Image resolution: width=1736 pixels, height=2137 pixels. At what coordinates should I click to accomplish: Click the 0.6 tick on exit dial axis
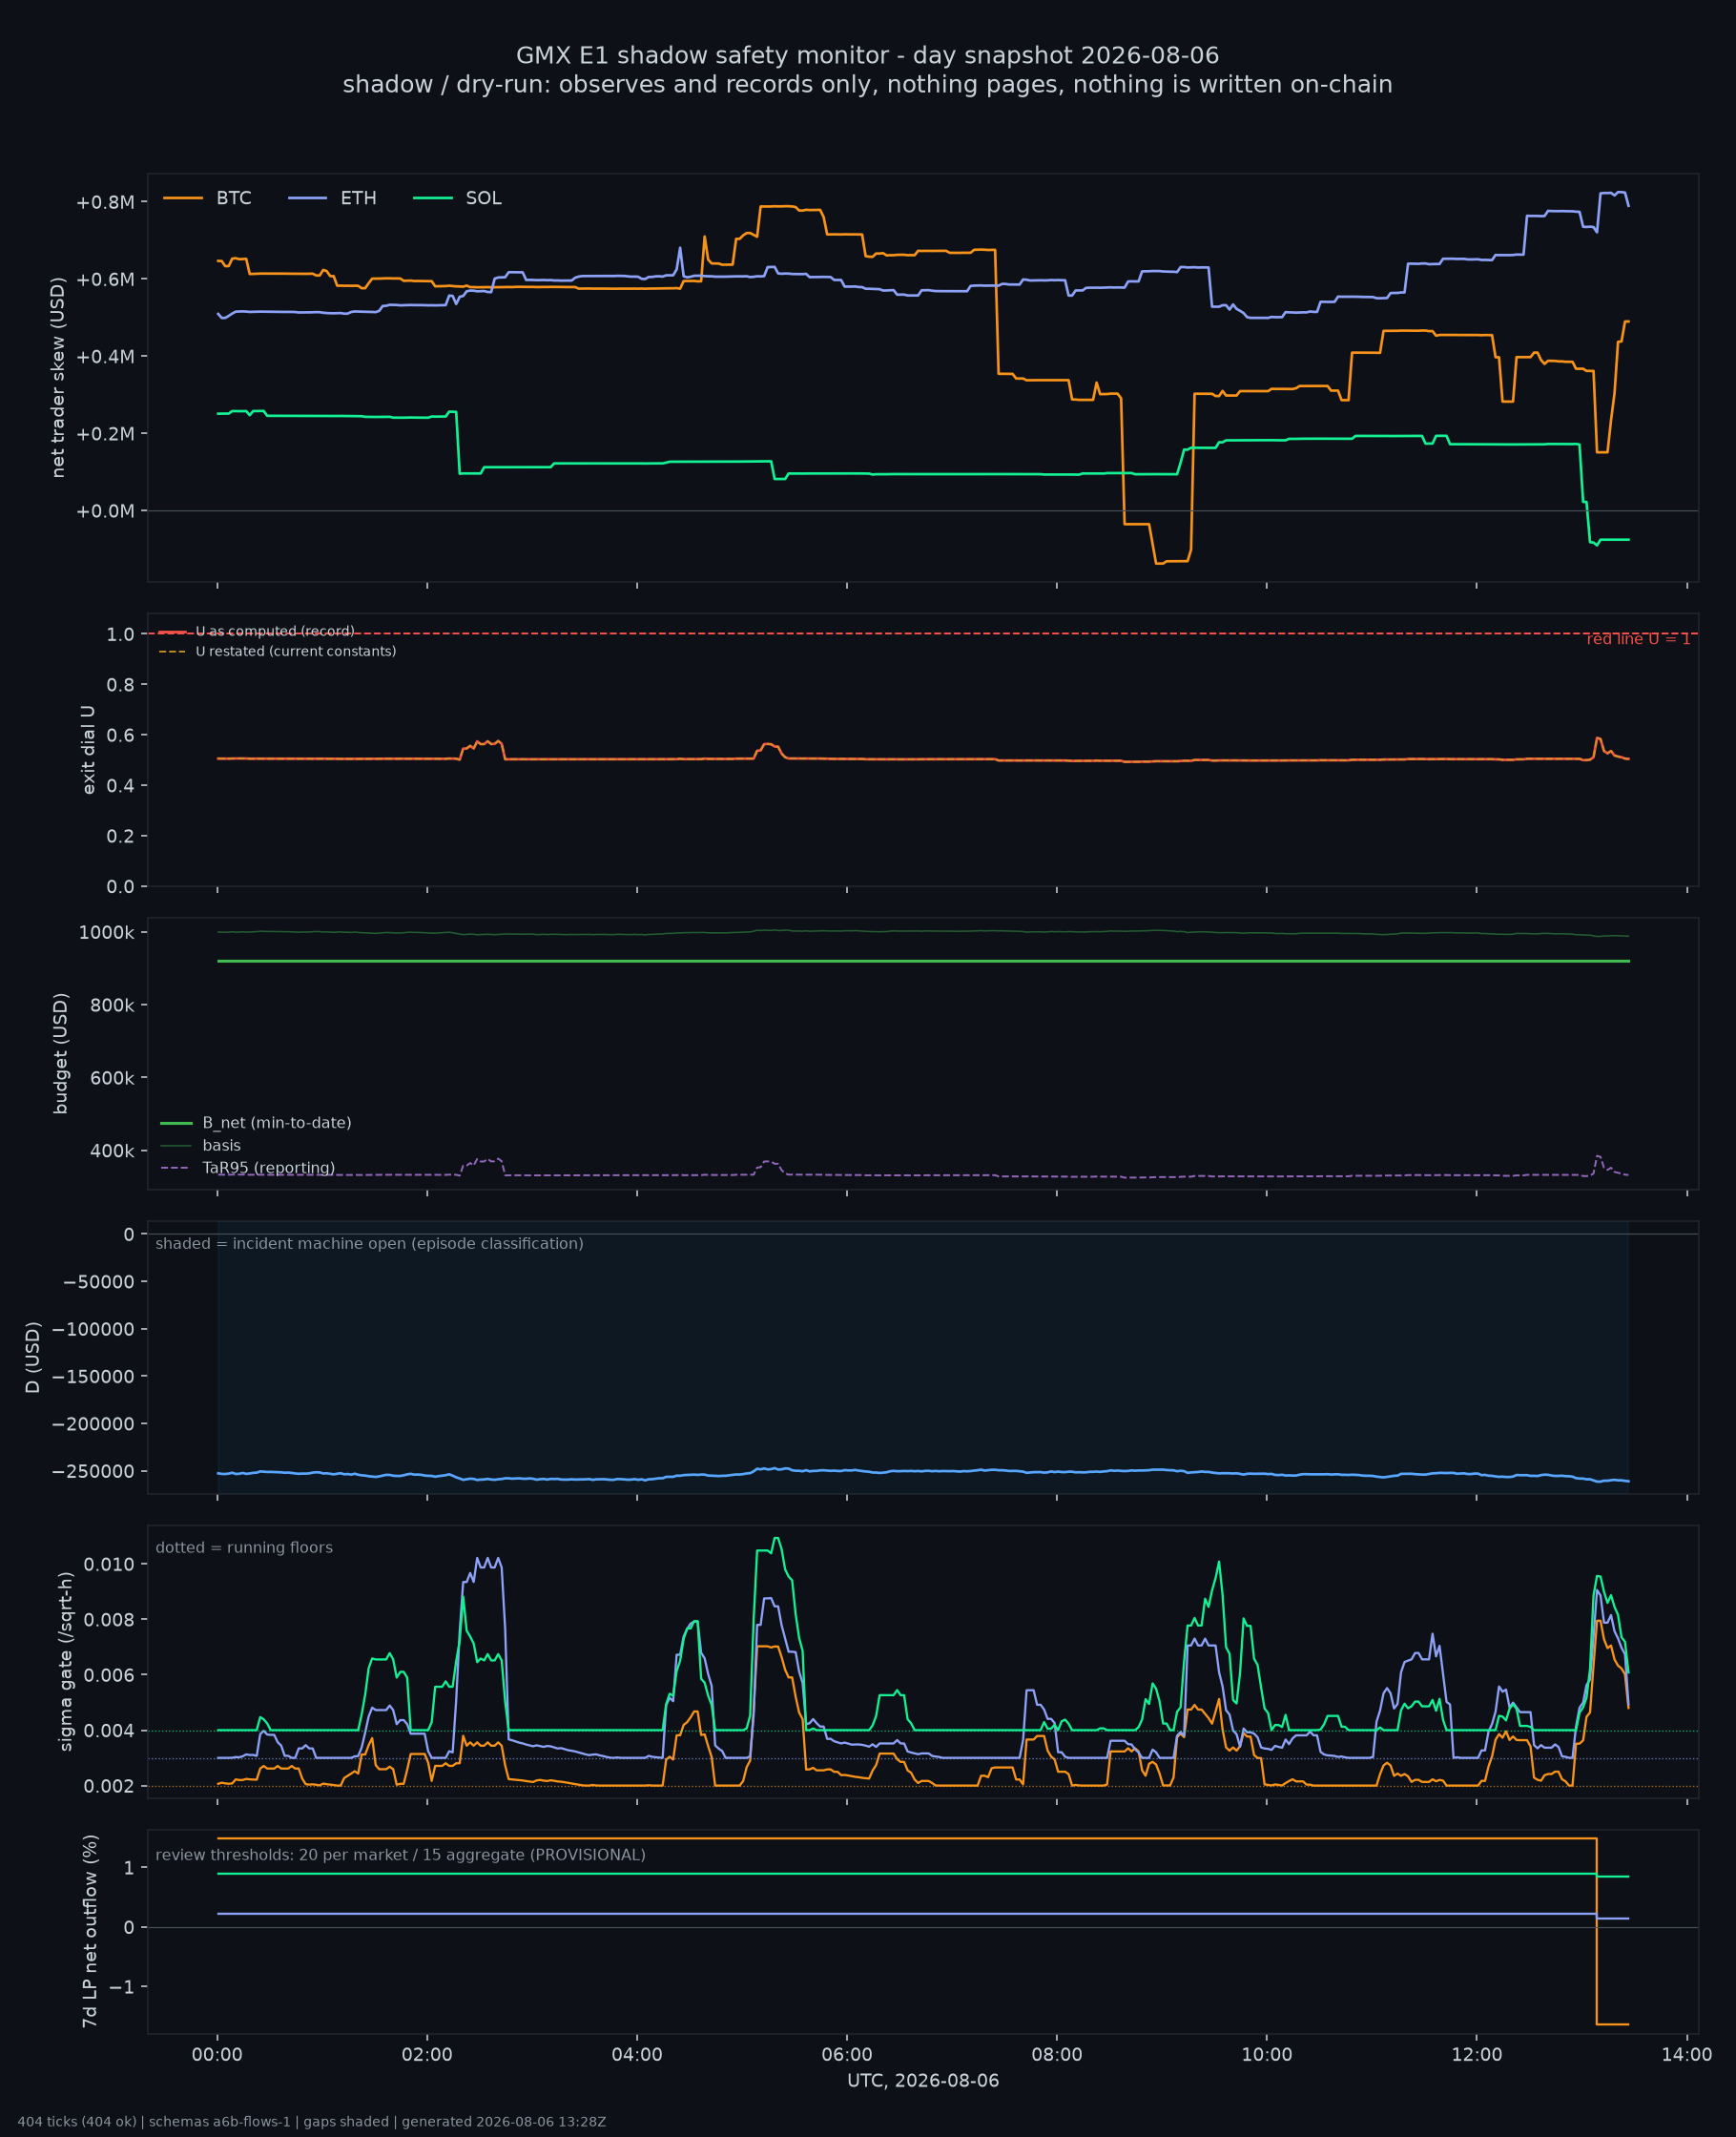(x=121, y=735)
